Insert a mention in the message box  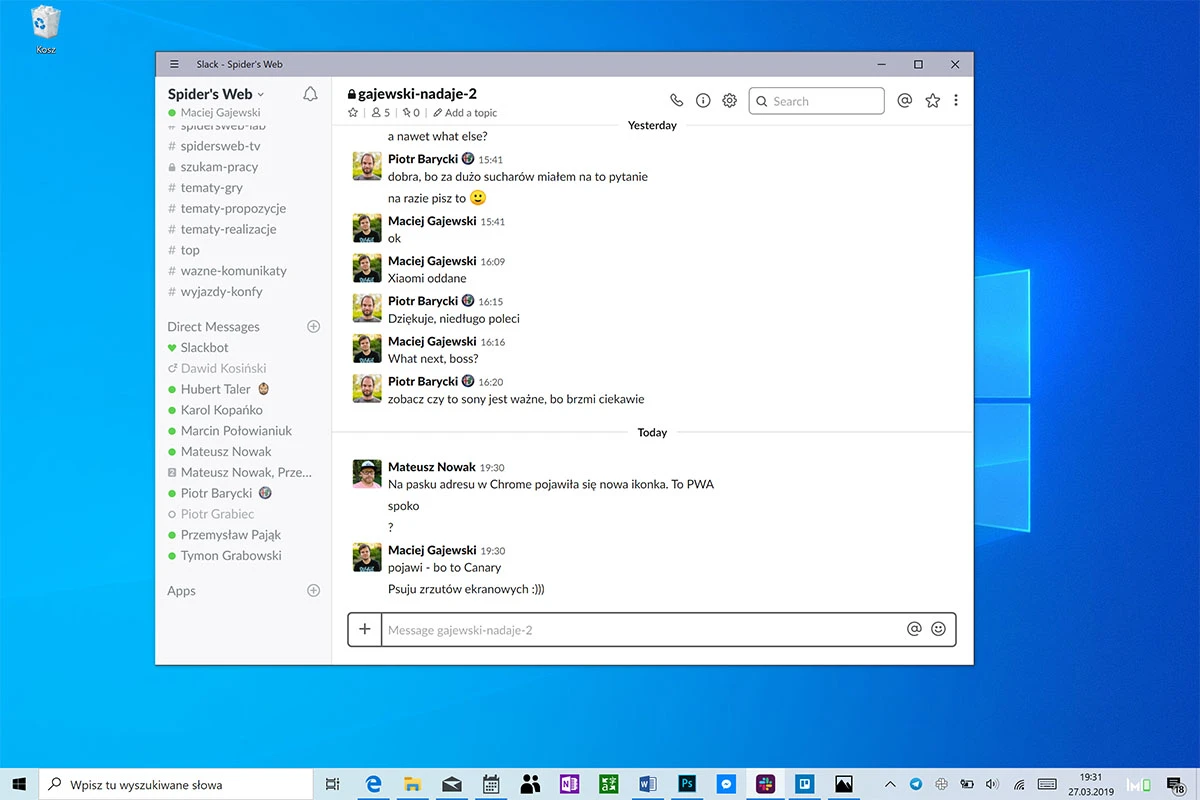coord(914,629)
